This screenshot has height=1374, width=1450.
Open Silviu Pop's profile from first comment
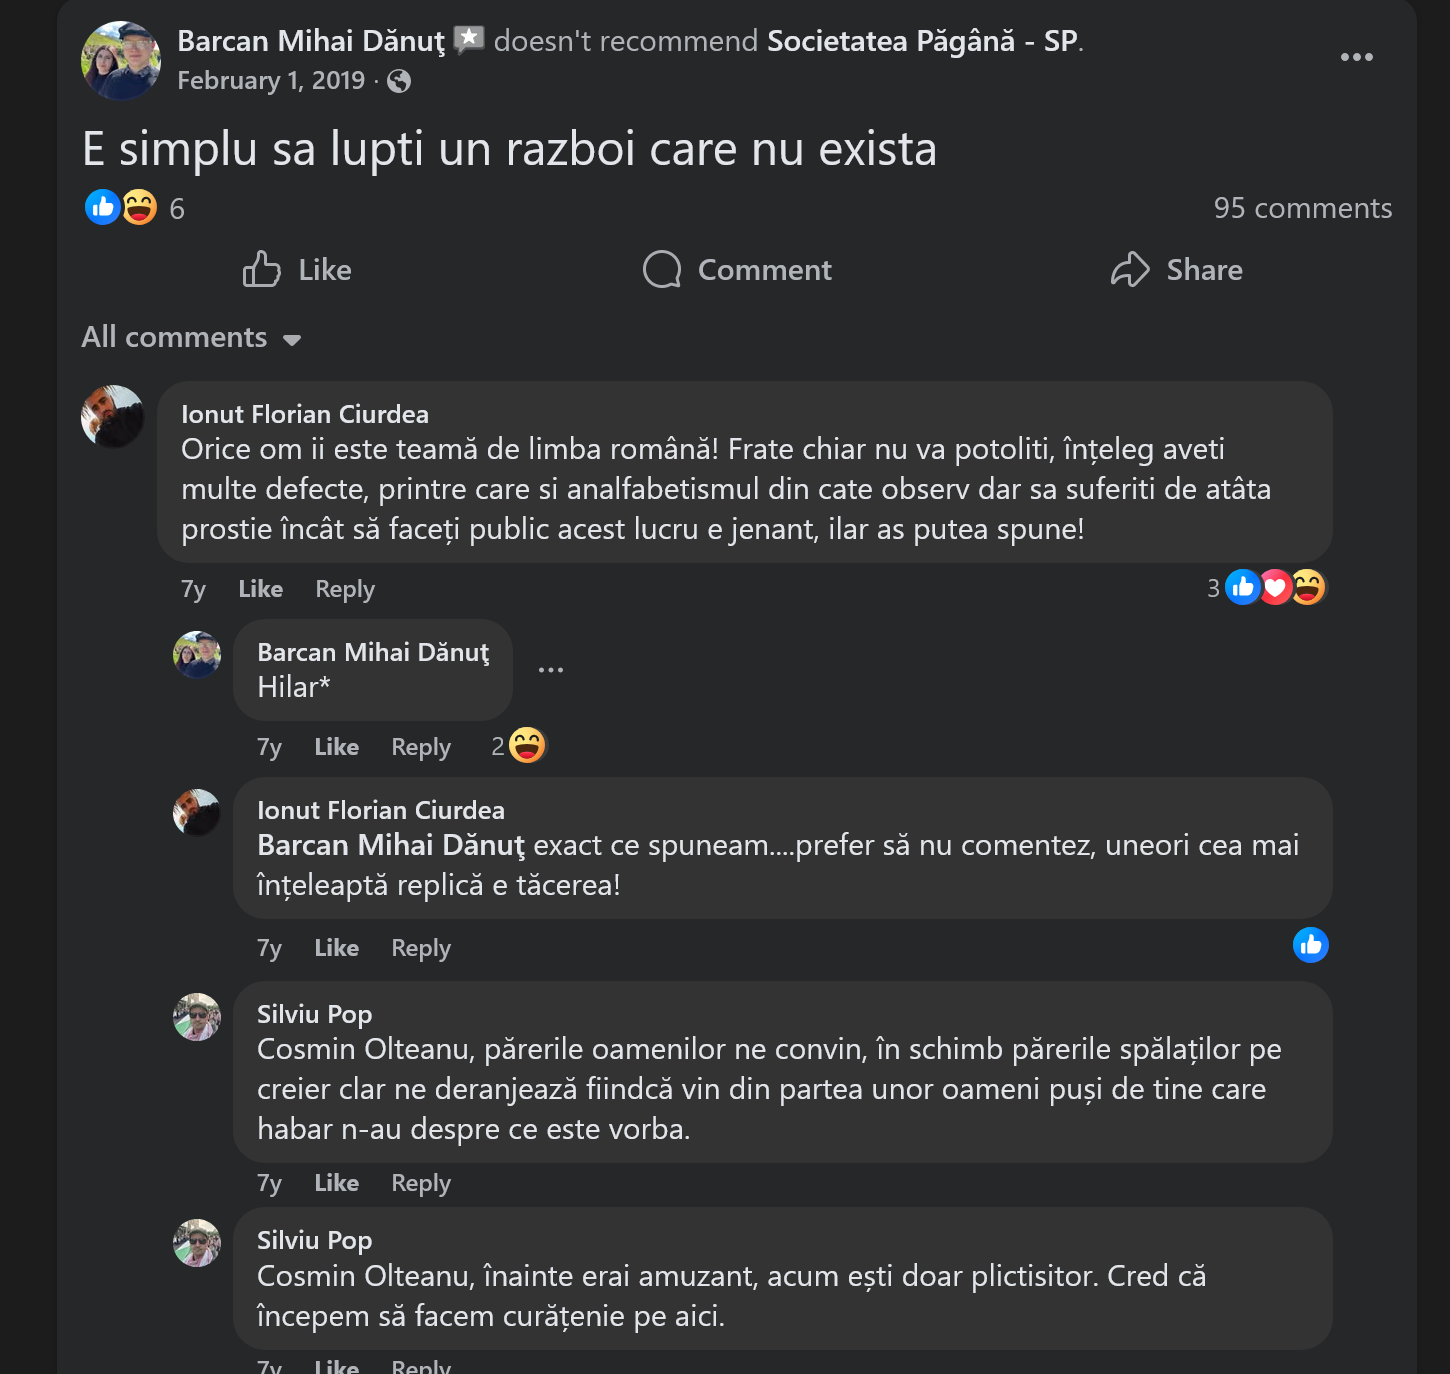[314, 1014]
